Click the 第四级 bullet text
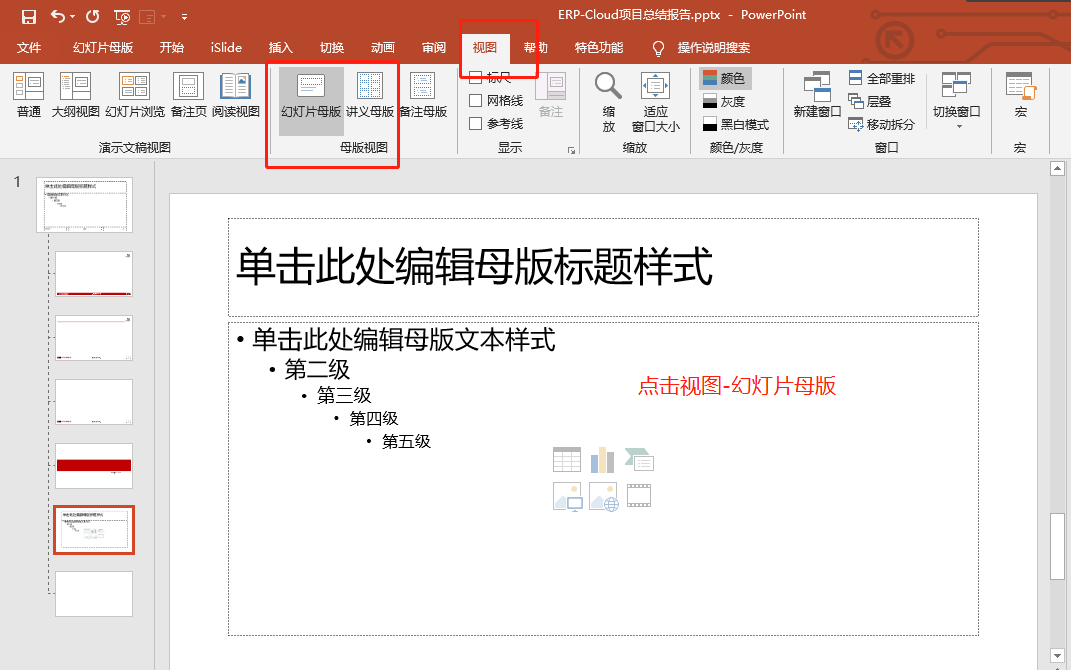This screenshot has height=670, width=1071. (374, 418)
